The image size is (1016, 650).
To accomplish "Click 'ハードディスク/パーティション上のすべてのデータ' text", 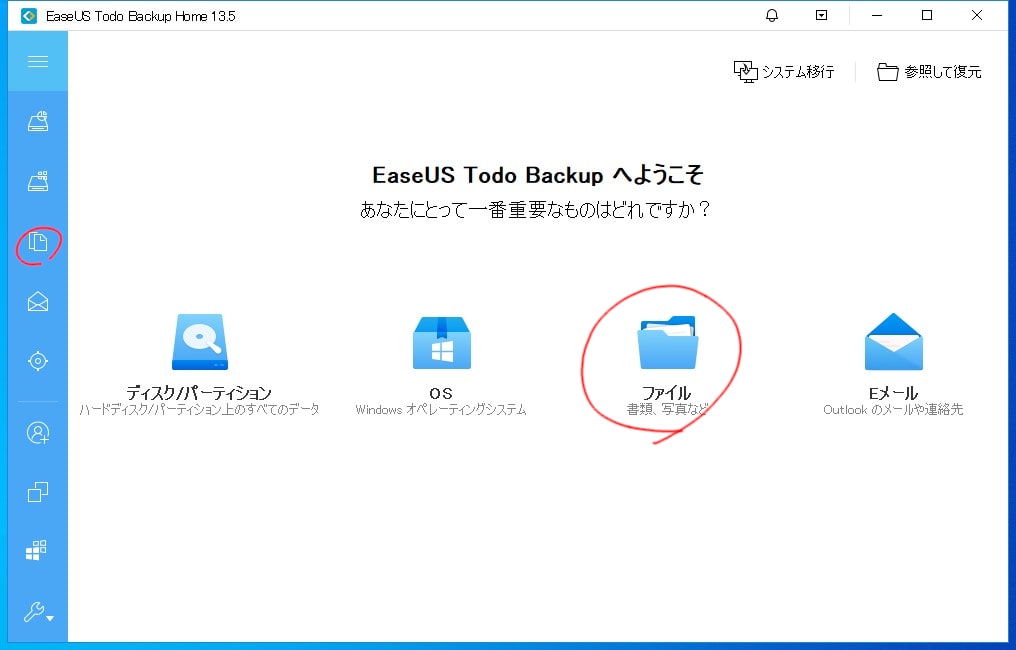I will pos(199,410).
